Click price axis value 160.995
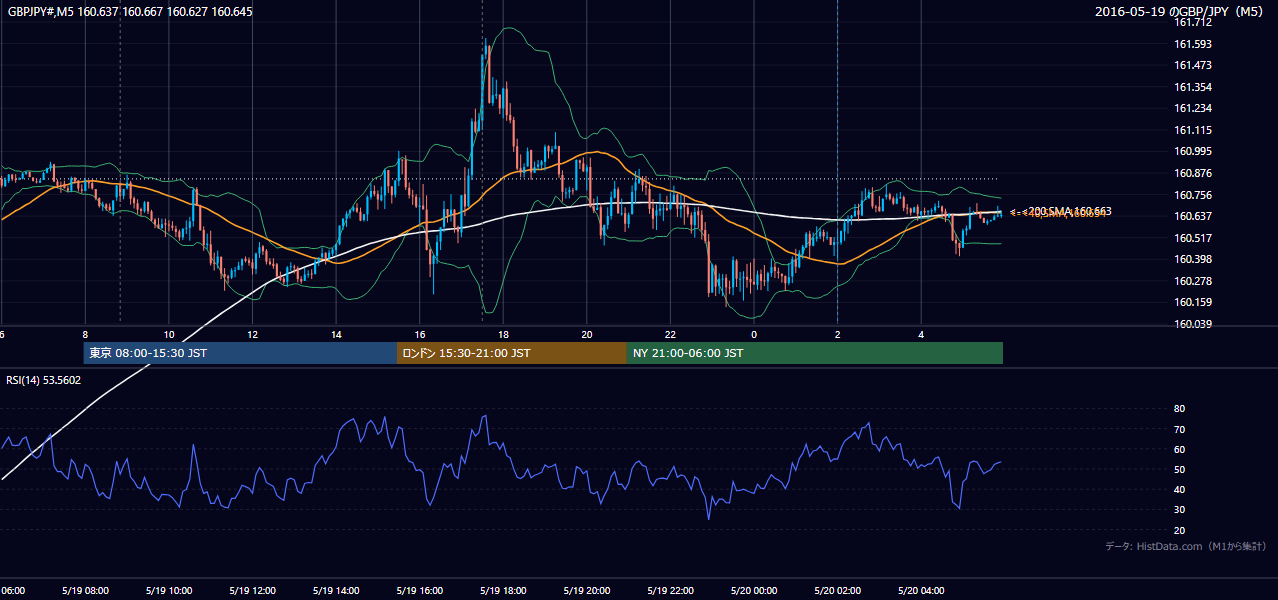Viewport: 1278px width, 600px height. coord(1193,151)
